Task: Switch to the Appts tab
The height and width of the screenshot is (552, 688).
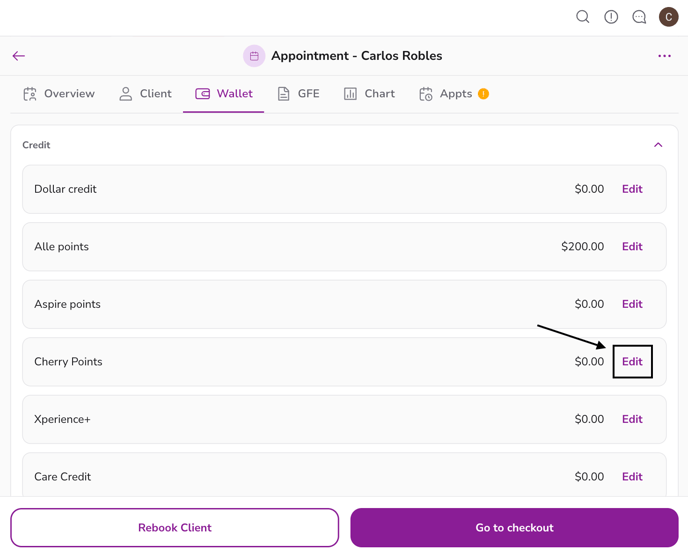Action: [446, 94]
